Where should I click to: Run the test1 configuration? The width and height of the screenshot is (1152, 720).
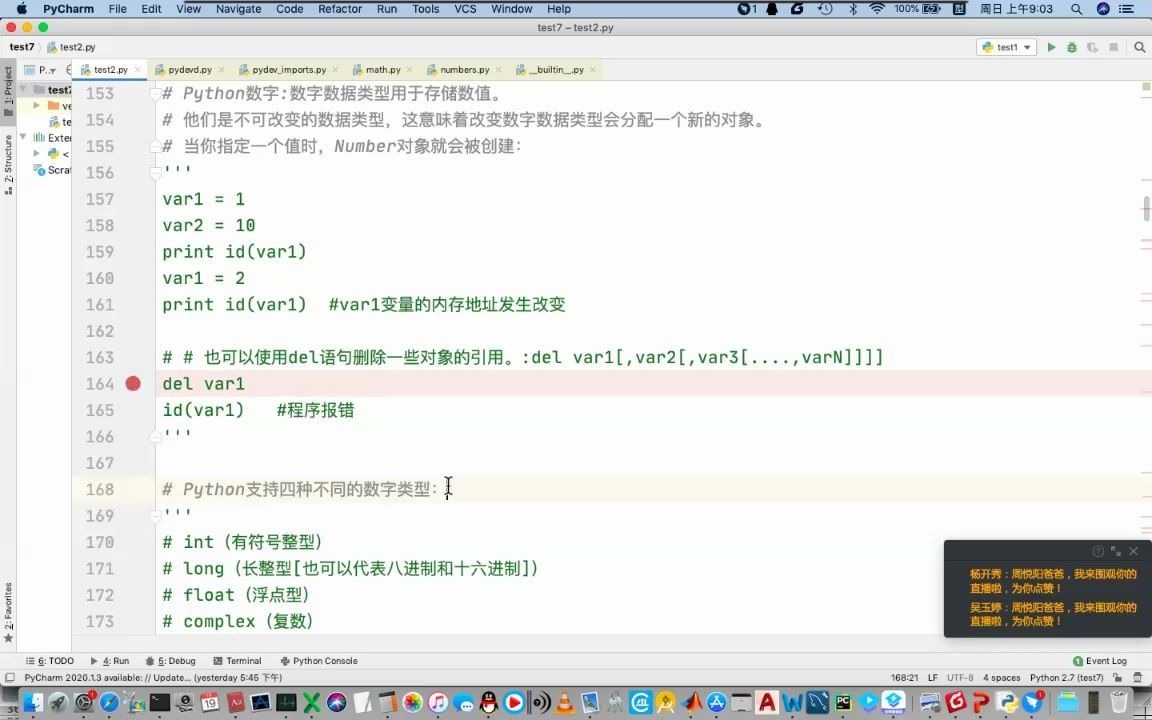[1051, 47]
